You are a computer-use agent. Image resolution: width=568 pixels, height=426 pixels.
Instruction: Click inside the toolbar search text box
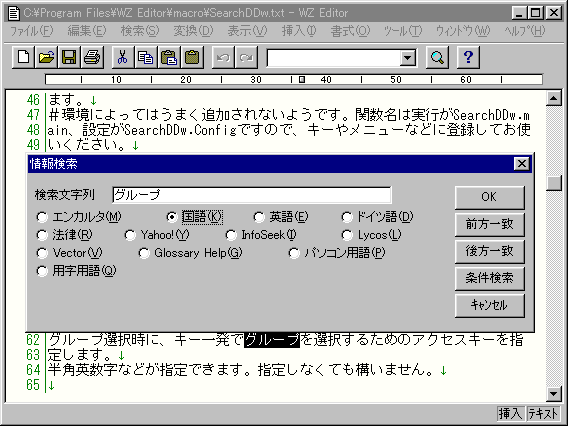pyautogui.click(x=333, y=58)
